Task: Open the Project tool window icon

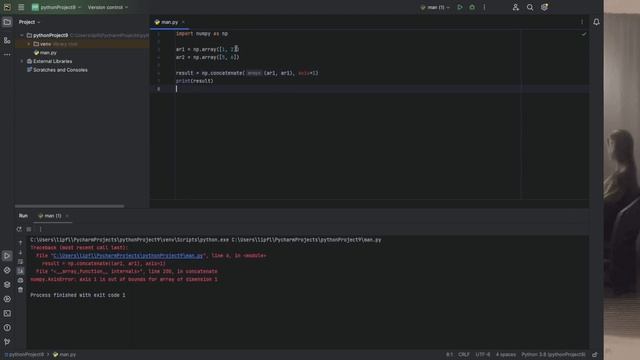Action: [x=7, y=22]
